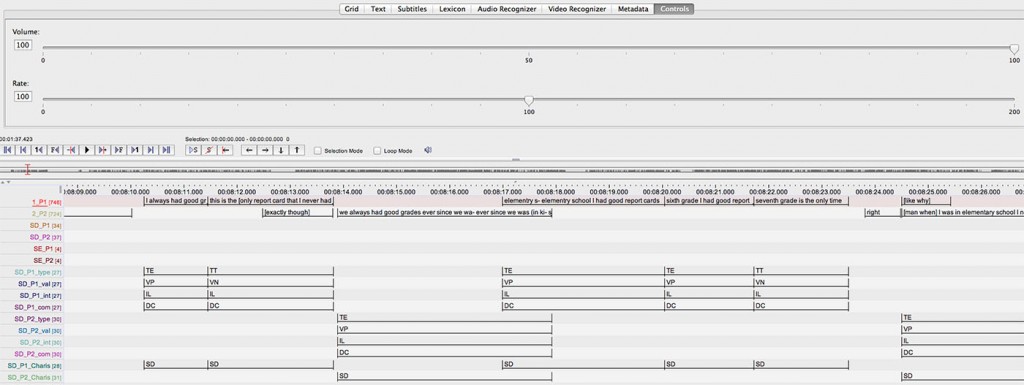The width and height of the screenshot is (1024, 385).
Task: Click the Volume slider handle
Action: tap(1014, 49)
